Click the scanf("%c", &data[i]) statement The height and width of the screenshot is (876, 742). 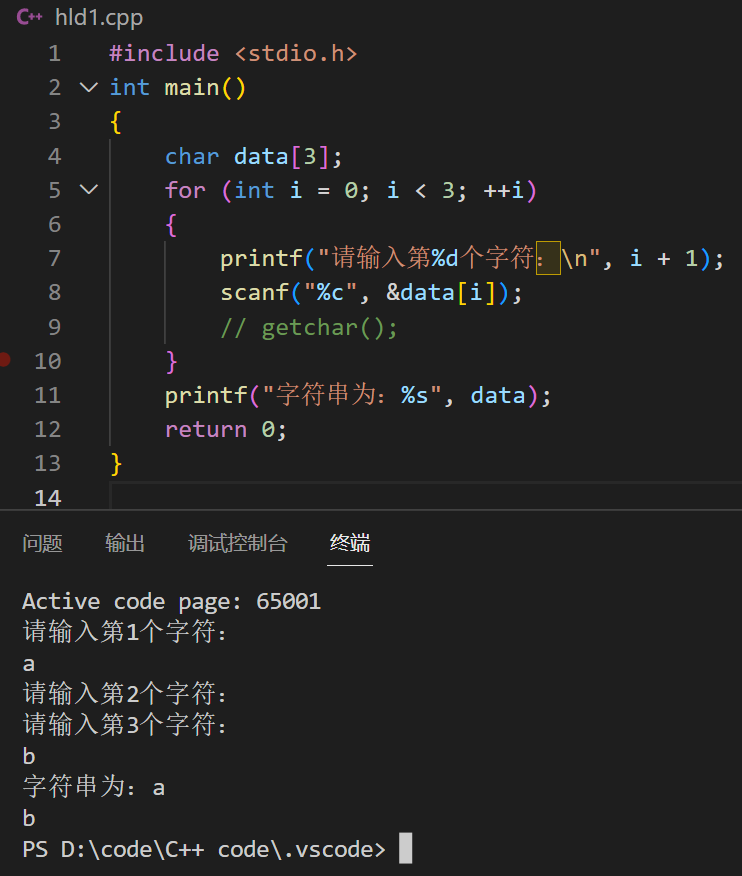371,293
